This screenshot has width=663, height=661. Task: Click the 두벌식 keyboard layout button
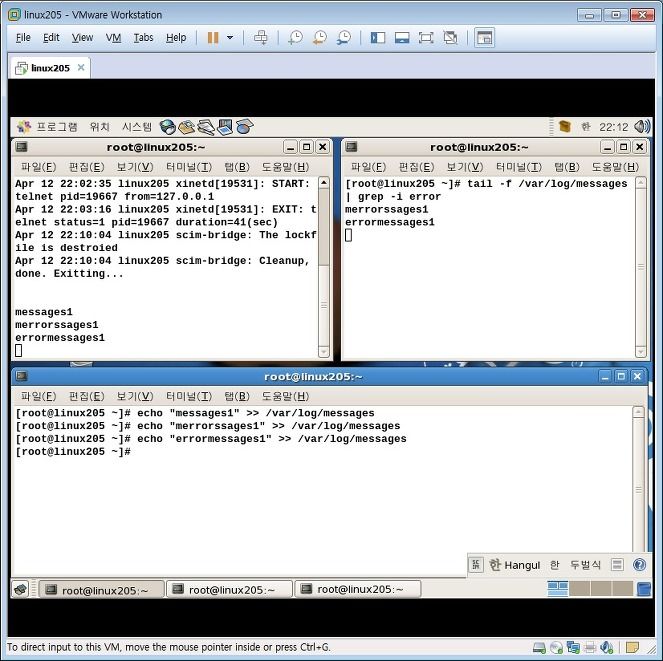[x=585, y=565]
